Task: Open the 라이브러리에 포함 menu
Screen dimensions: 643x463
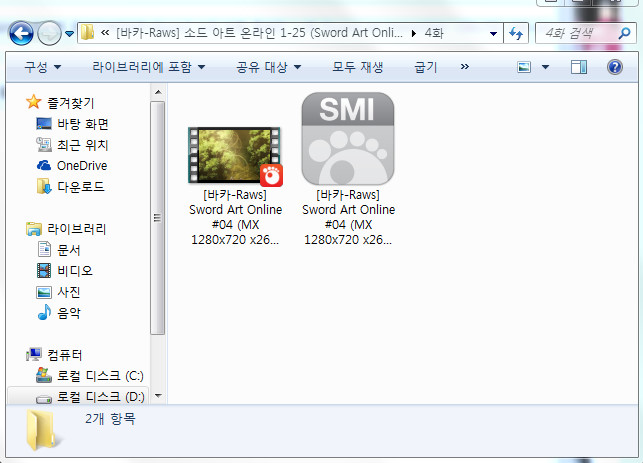Action: 148,67
